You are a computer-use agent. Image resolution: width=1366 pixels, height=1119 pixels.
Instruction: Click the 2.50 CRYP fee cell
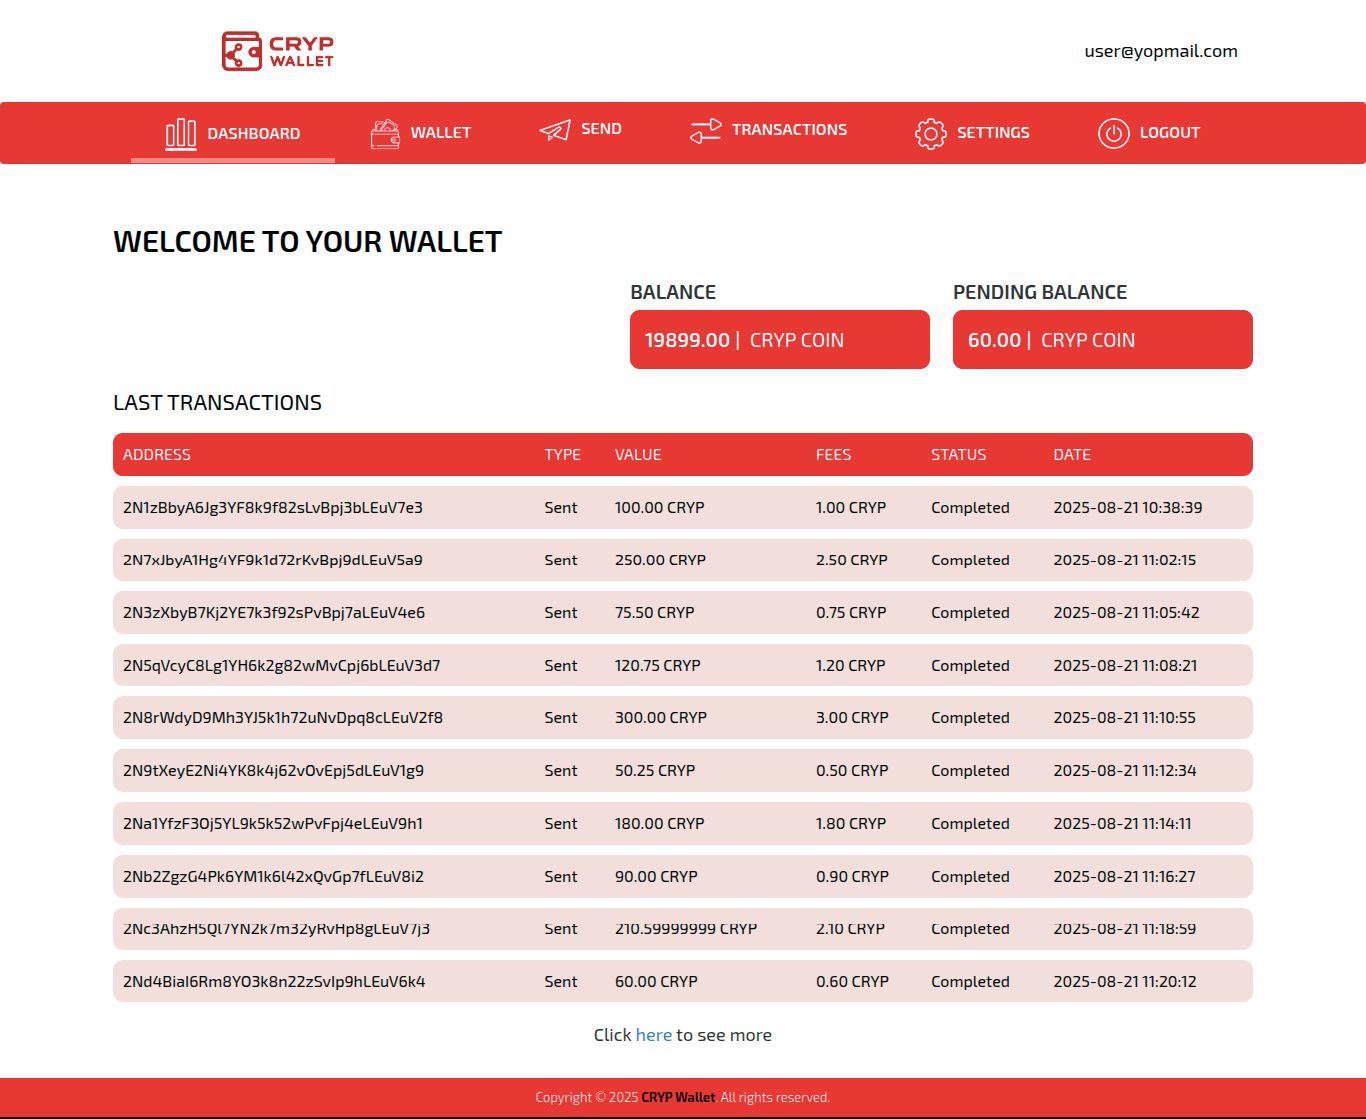coord(852,560)
